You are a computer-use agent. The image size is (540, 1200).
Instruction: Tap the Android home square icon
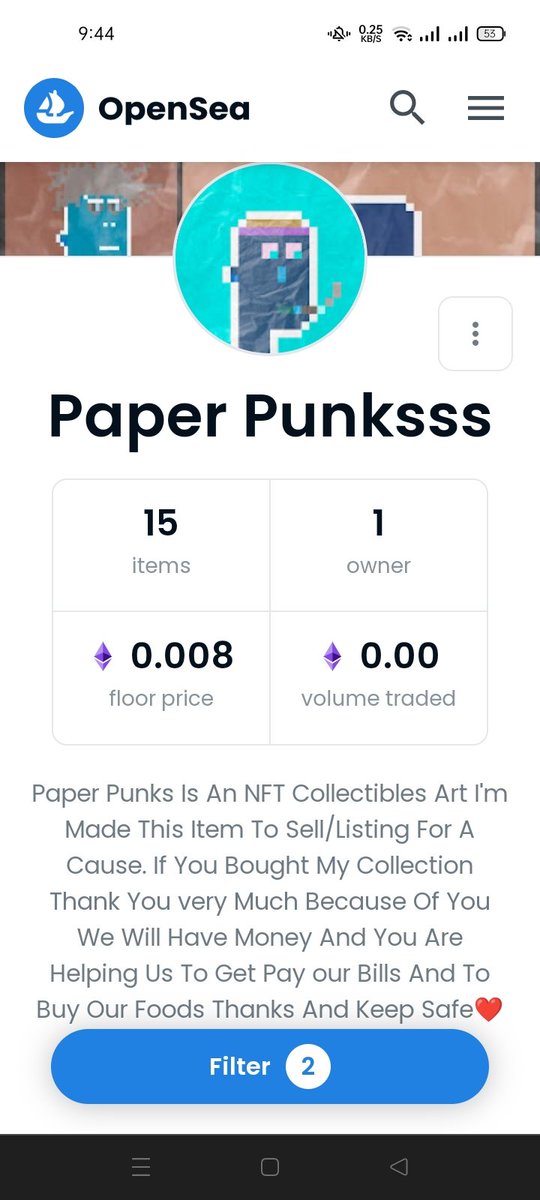[x=269, y=1166]
